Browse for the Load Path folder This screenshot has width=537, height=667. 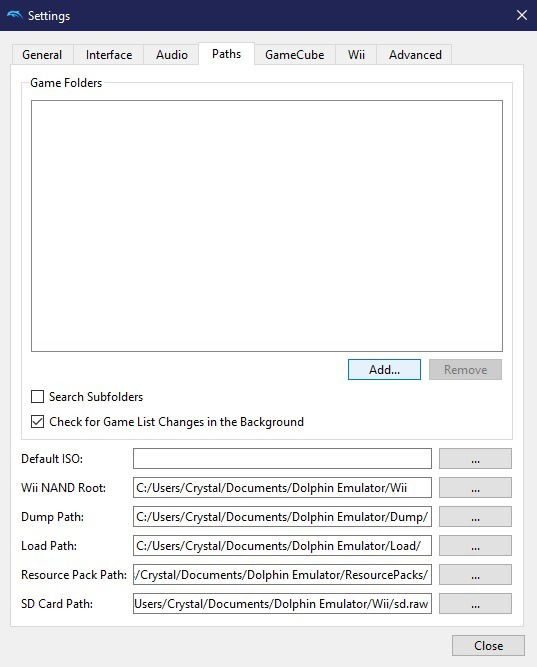pyautogui.click(x=475, y=545)
